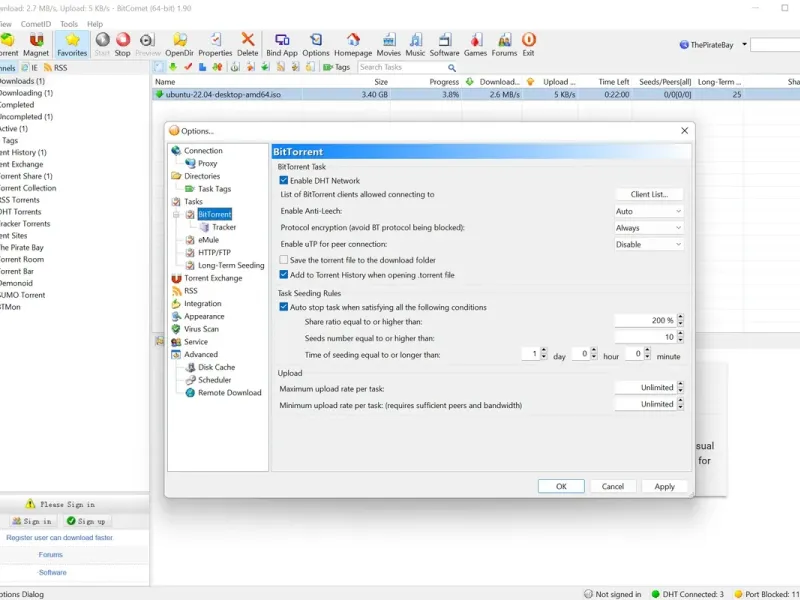The height and width of the screenshot is (600, 800).
Task: Select Torrent Collection in left sidebar
Action: coord(28,188)
